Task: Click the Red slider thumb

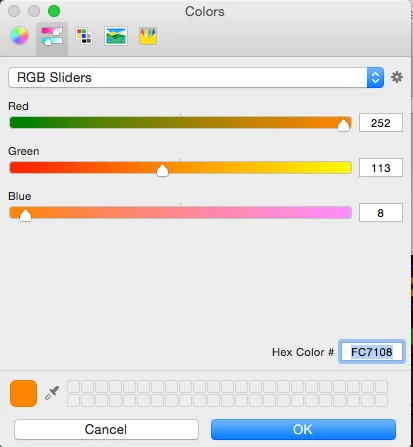Action: point(343,125)
